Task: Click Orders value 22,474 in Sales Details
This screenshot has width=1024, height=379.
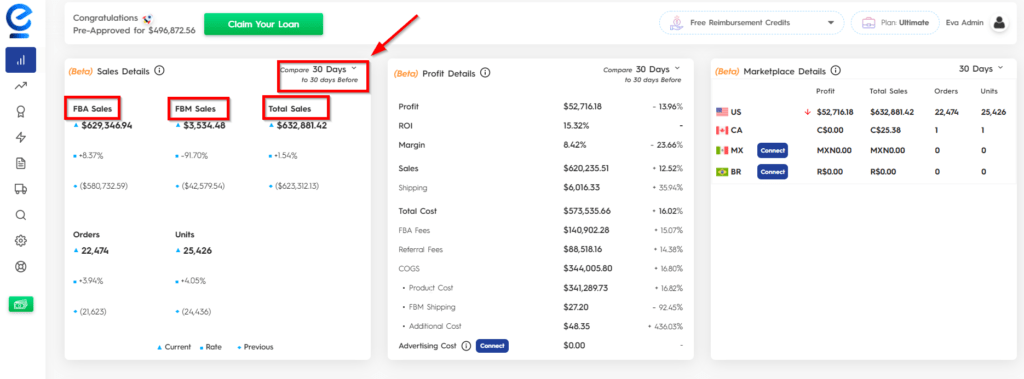Action: 95,251
